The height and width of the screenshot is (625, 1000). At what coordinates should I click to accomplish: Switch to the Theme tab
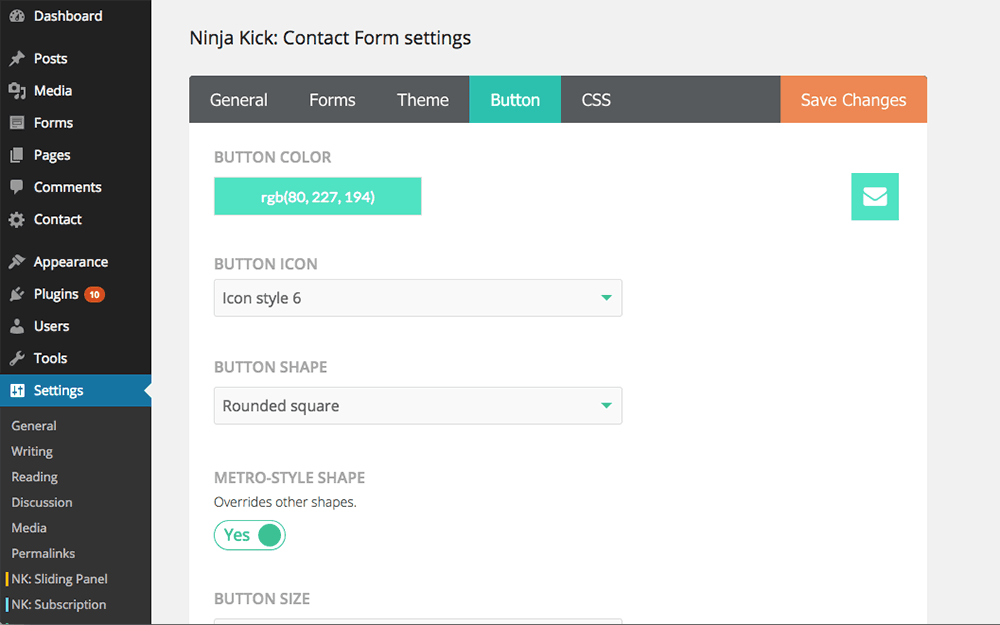pos(423,99)
